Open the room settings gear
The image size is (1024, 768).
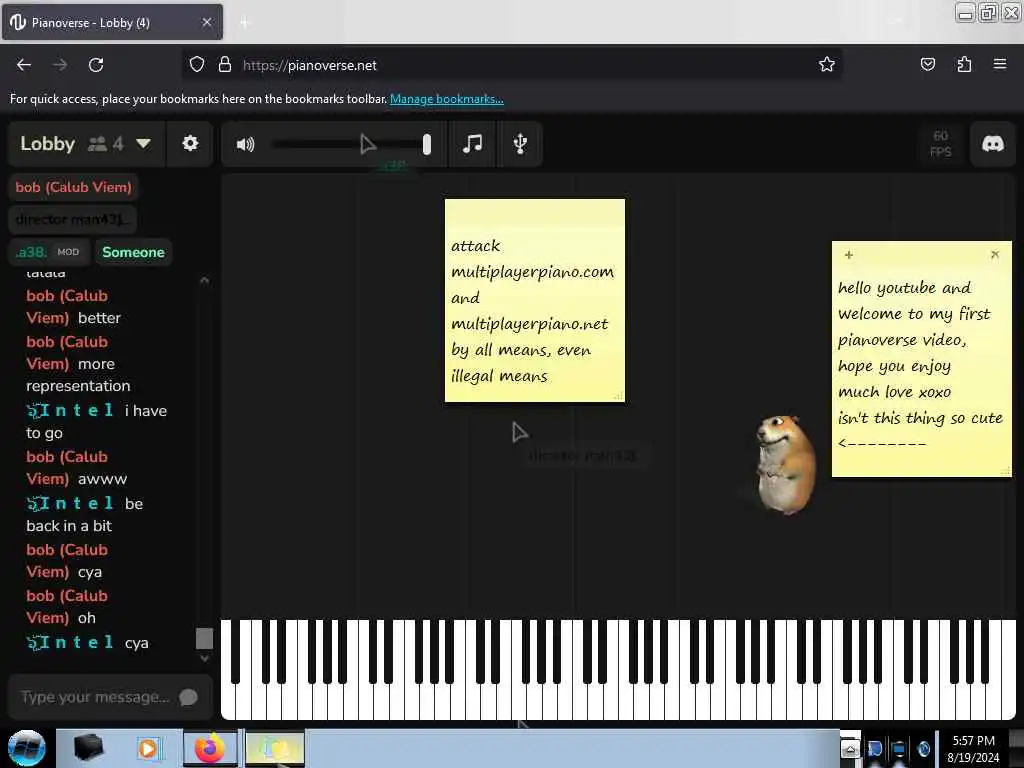pyautogui.click(x=190, y=144)
